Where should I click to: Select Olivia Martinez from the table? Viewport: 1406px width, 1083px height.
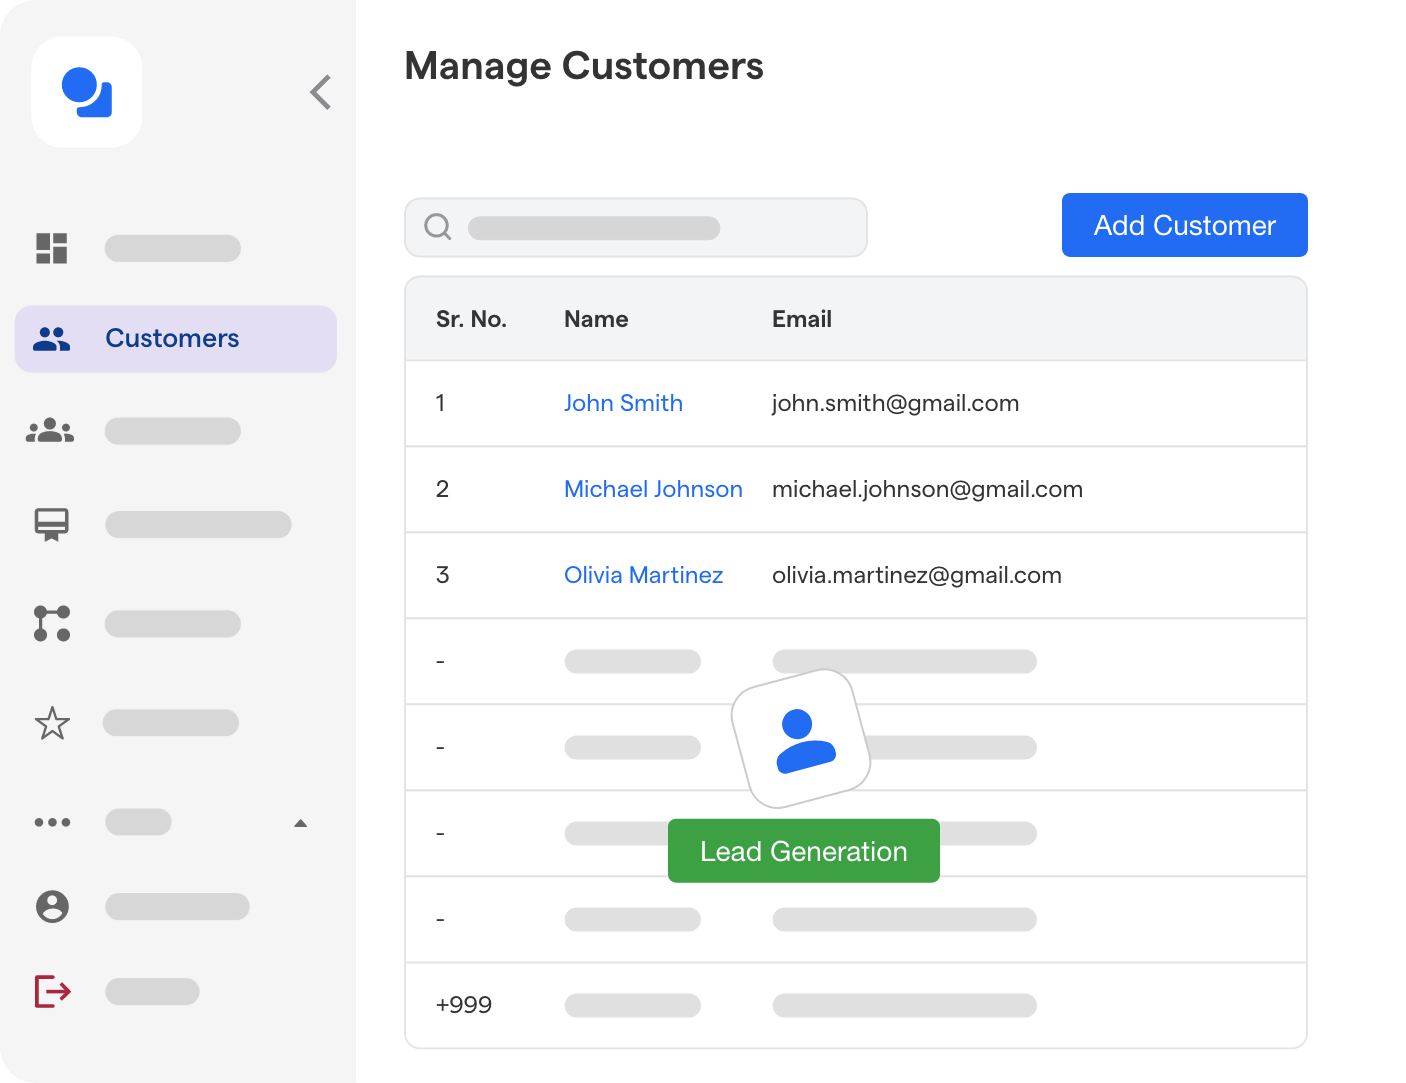[643, 575]
